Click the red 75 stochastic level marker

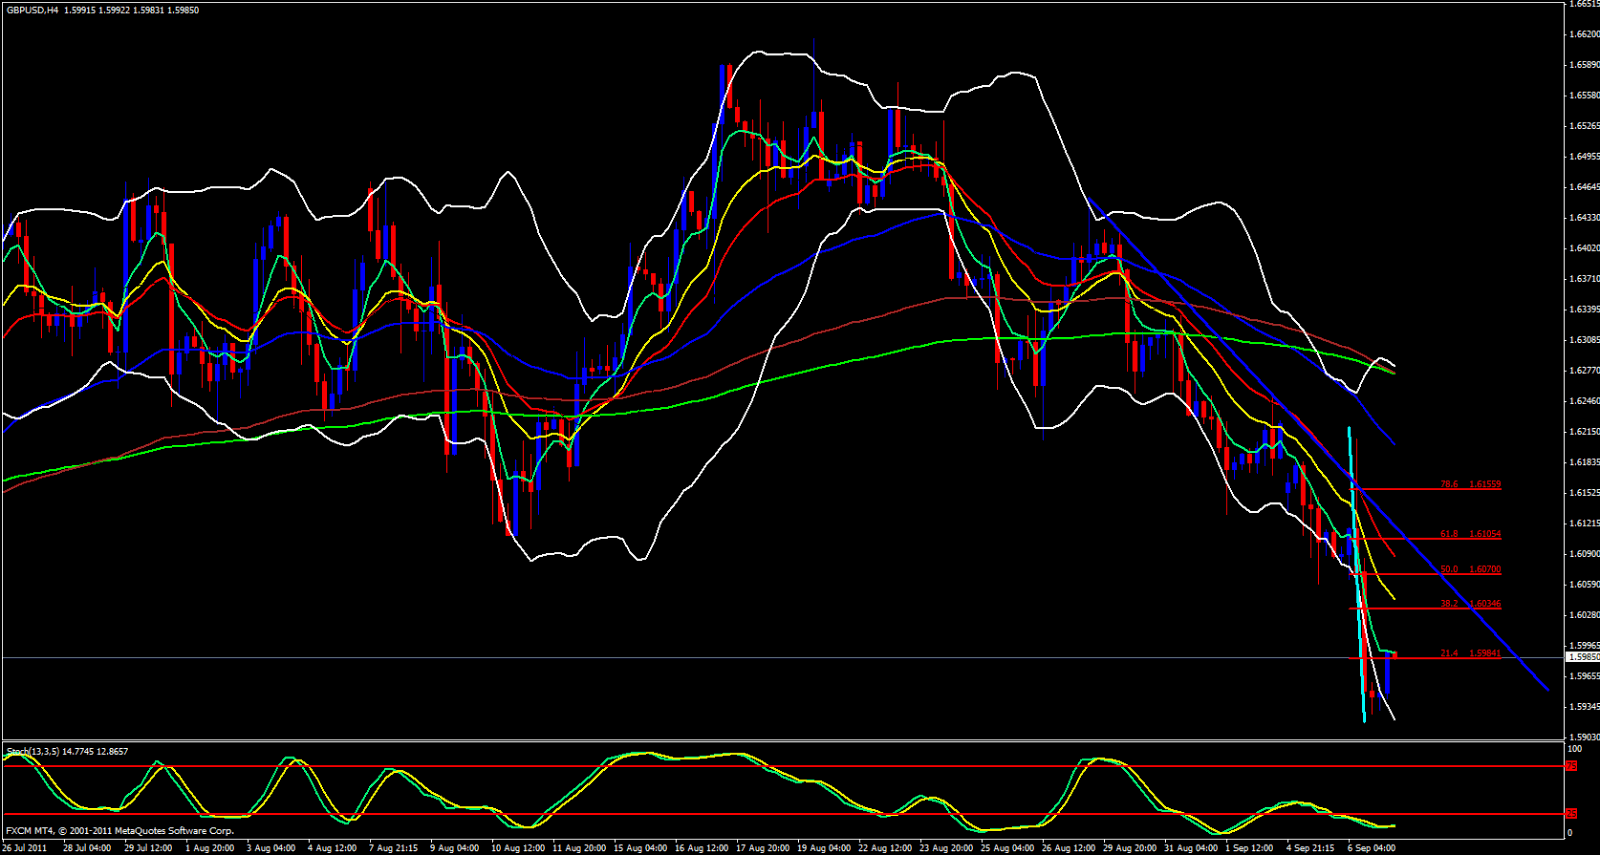(x=1571, y=766)
